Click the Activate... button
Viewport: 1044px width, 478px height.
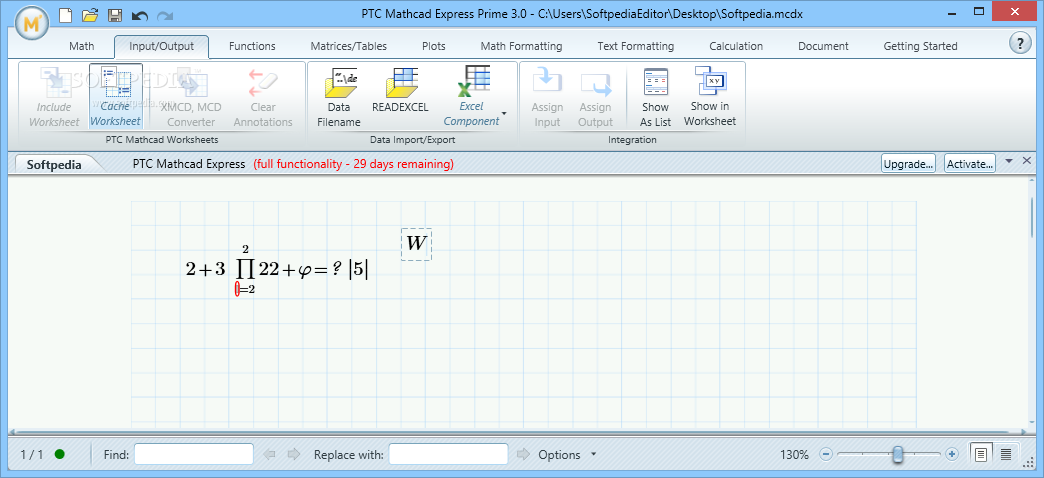[970, 163]
